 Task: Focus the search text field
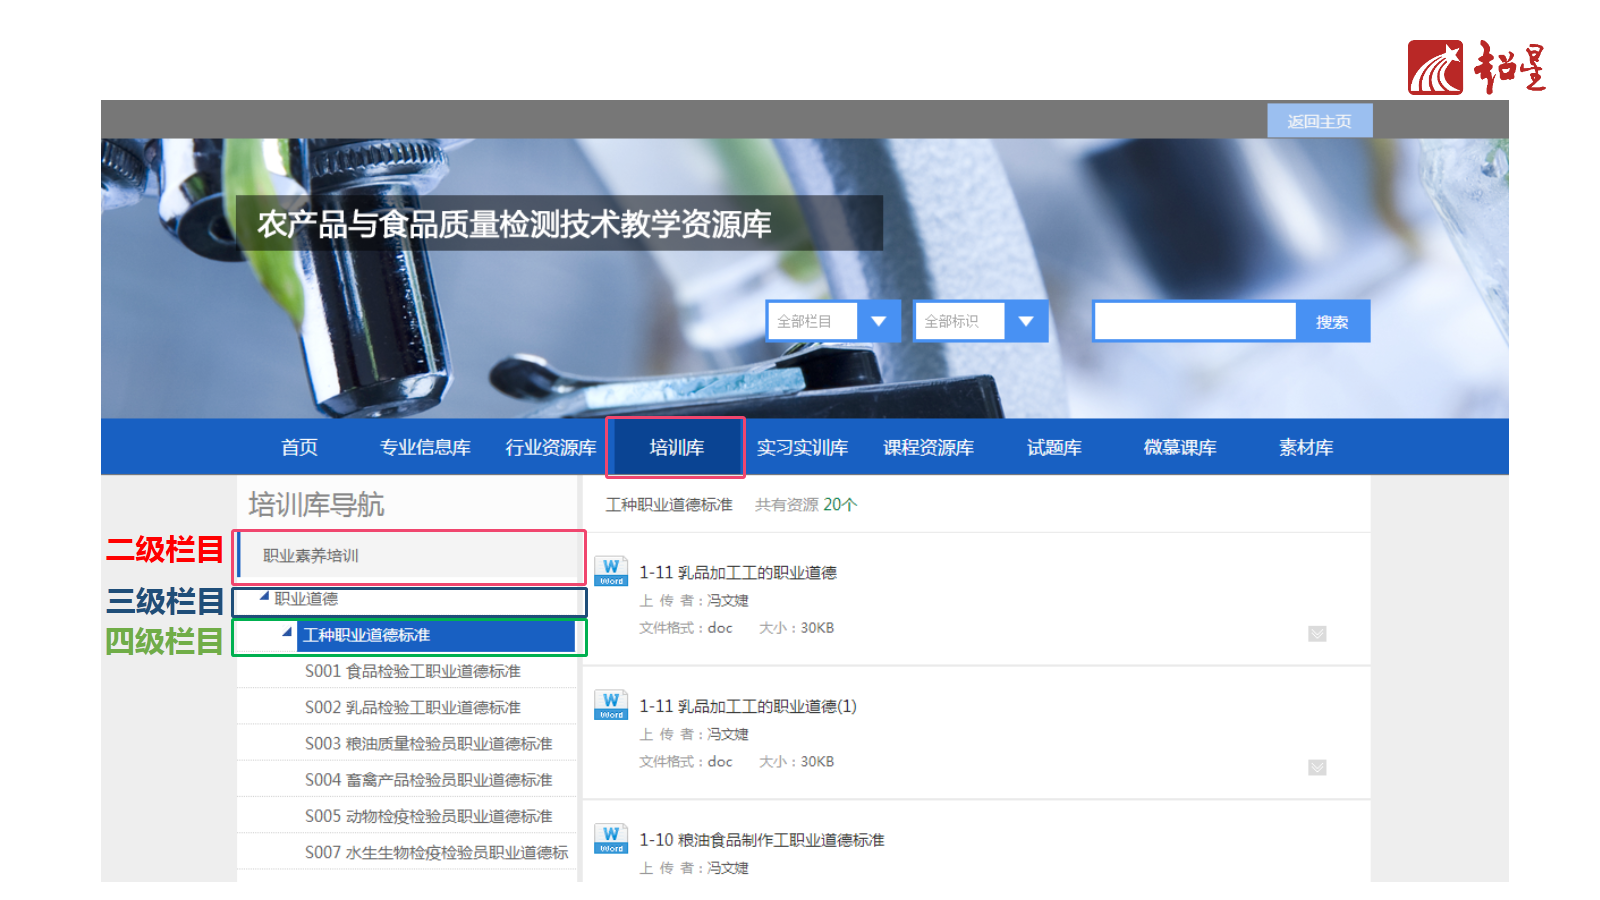pos(1195,321)
